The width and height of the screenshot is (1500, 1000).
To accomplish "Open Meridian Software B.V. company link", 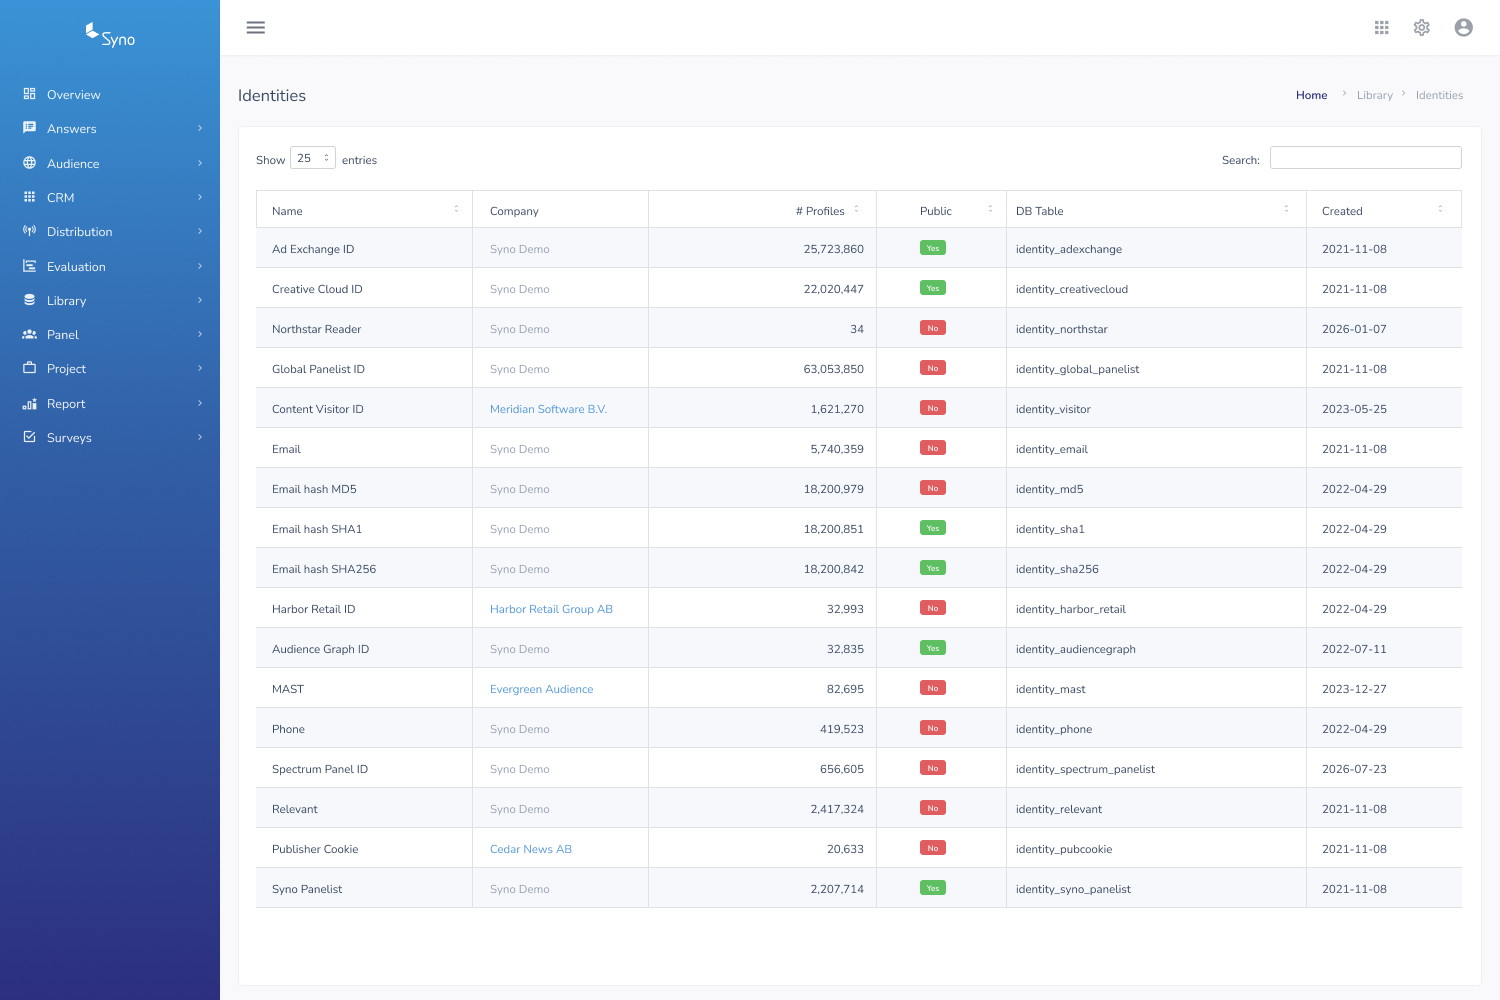I will (x=548, y=409).
